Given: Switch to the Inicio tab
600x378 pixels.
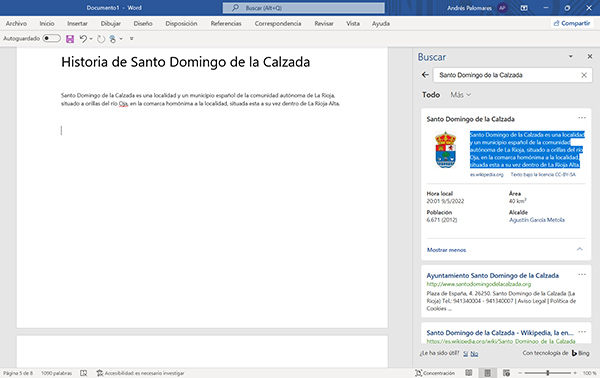Looking at the screenshot, I should tap(47, 23).
